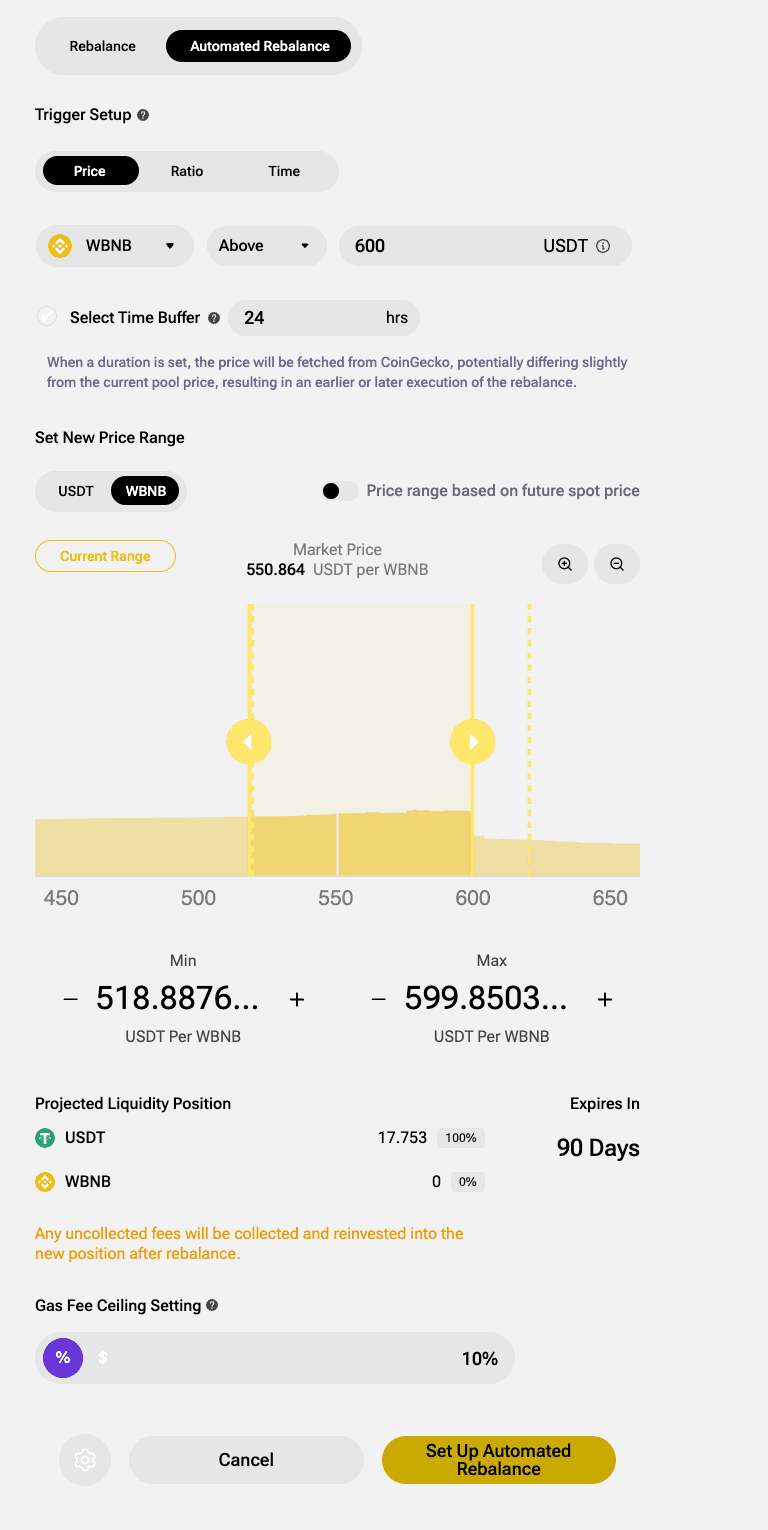Select the percent gas fee mode icon
This screenshot has height=1530, width=768.
point(63,1358)
